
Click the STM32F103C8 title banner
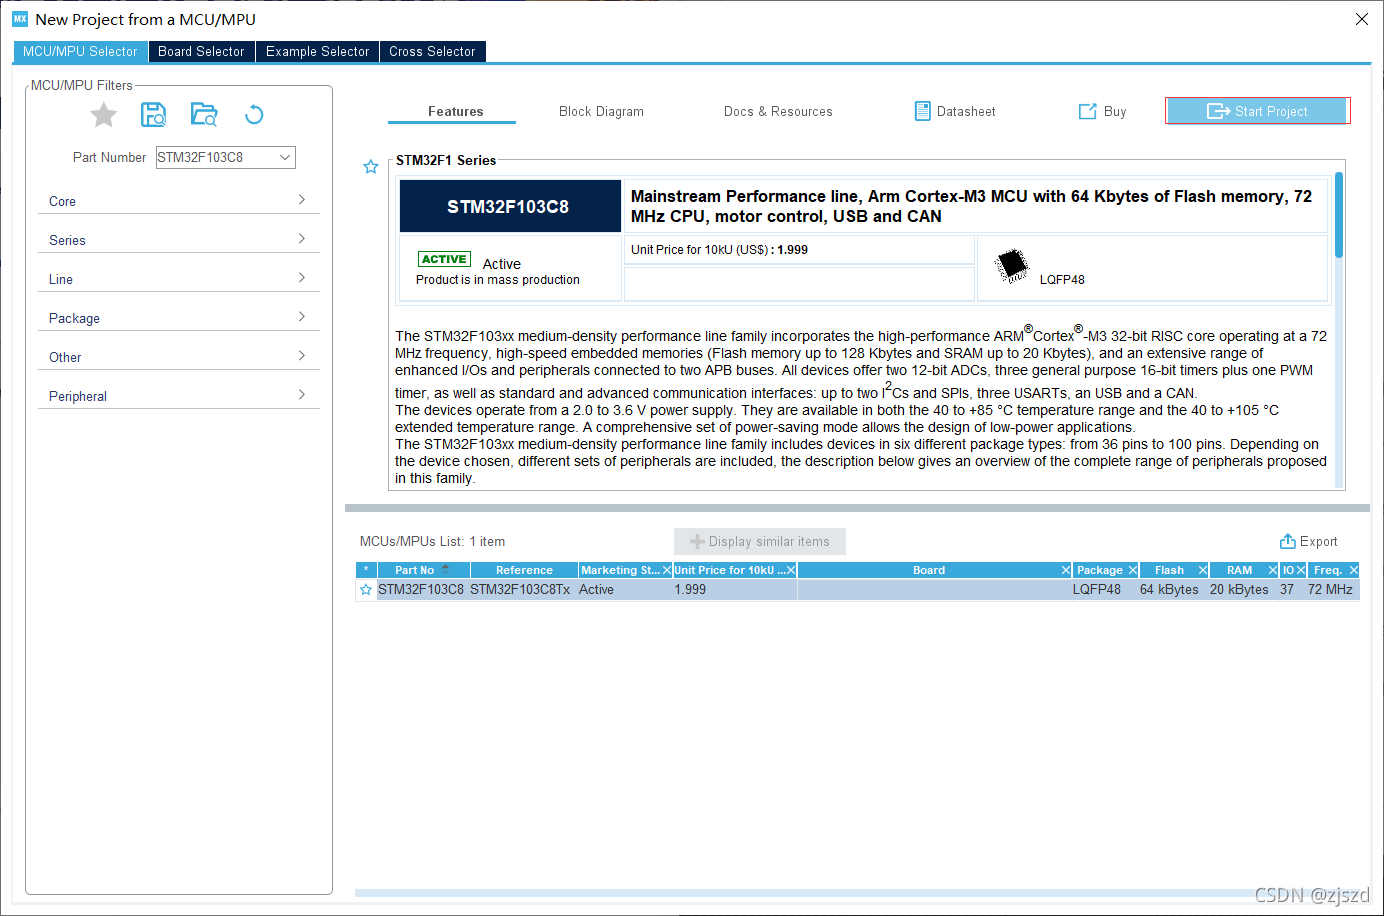[510, 206]
